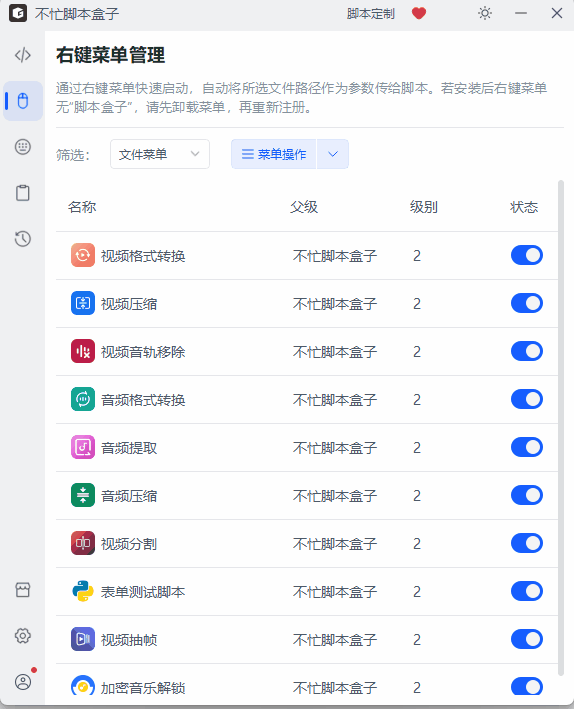Open the user account icon

coord(23,682)
